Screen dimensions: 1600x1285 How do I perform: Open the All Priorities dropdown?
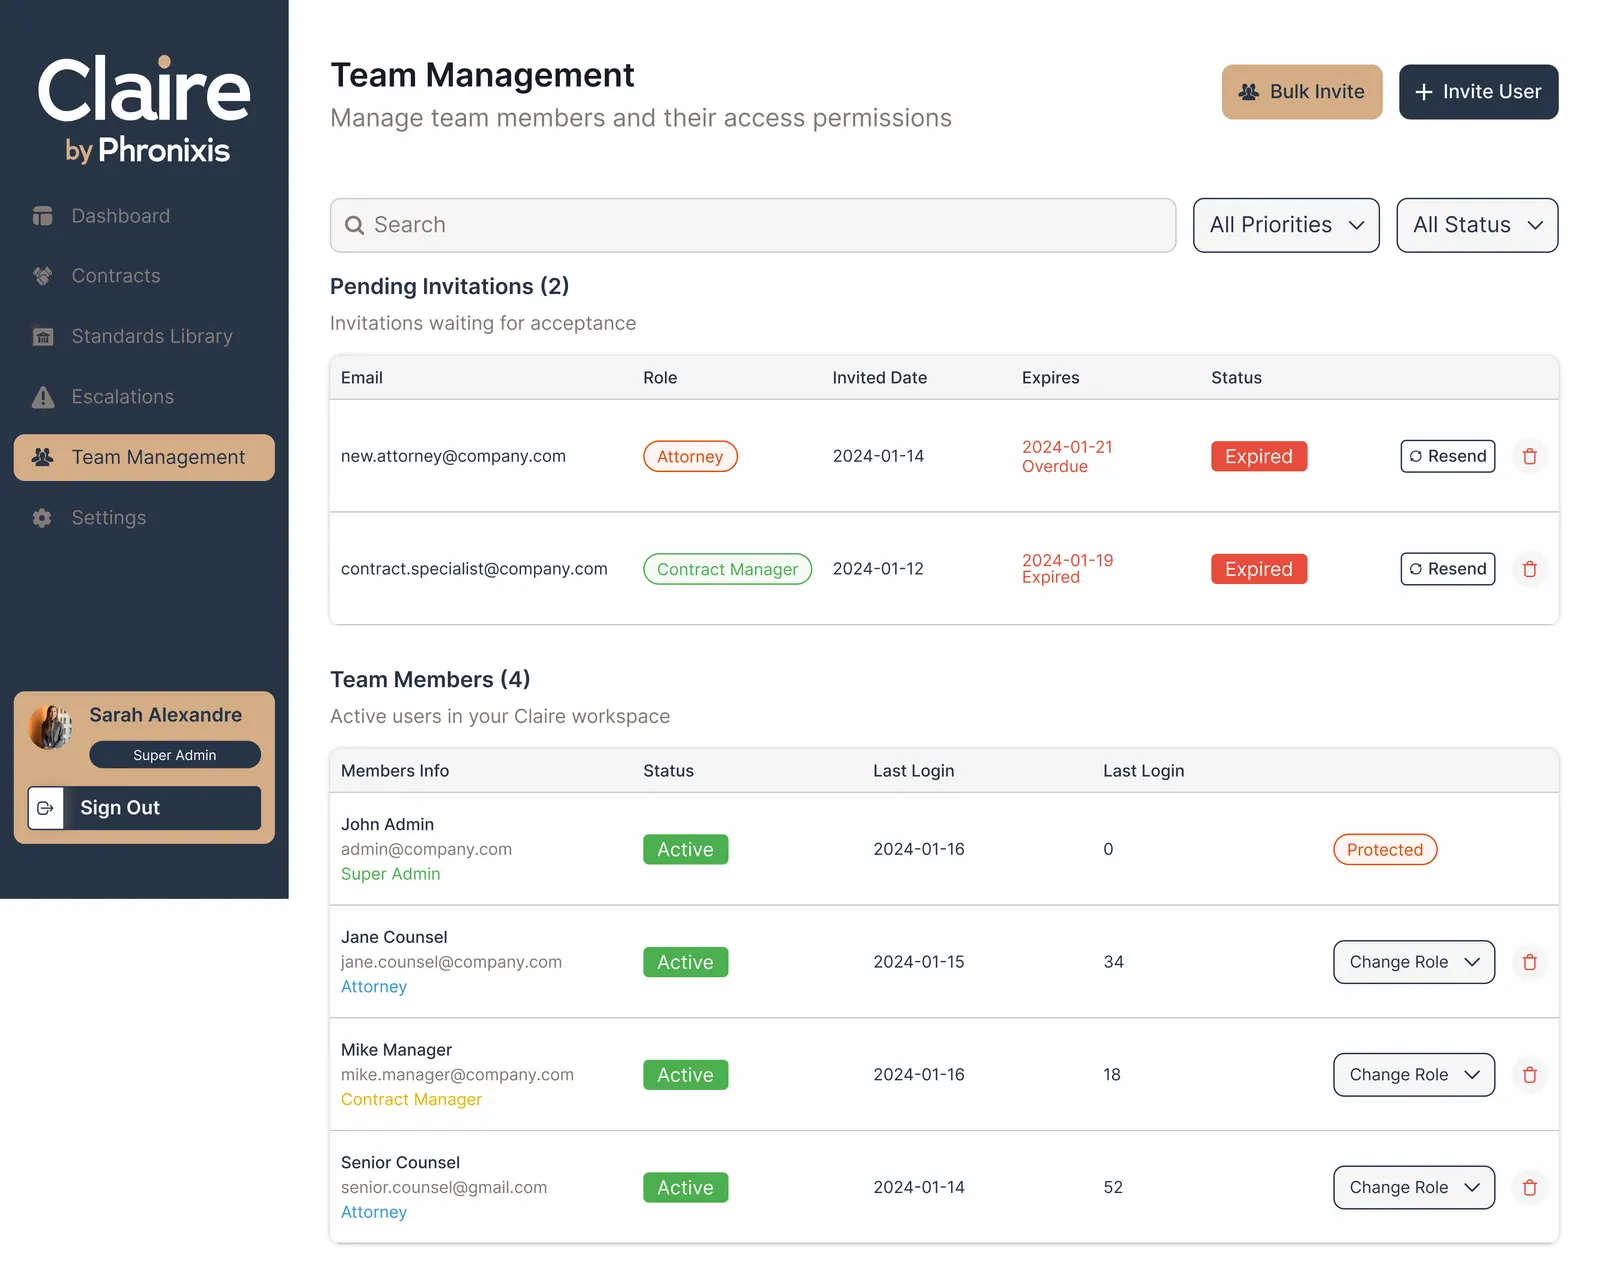(x=1286, y=225)
